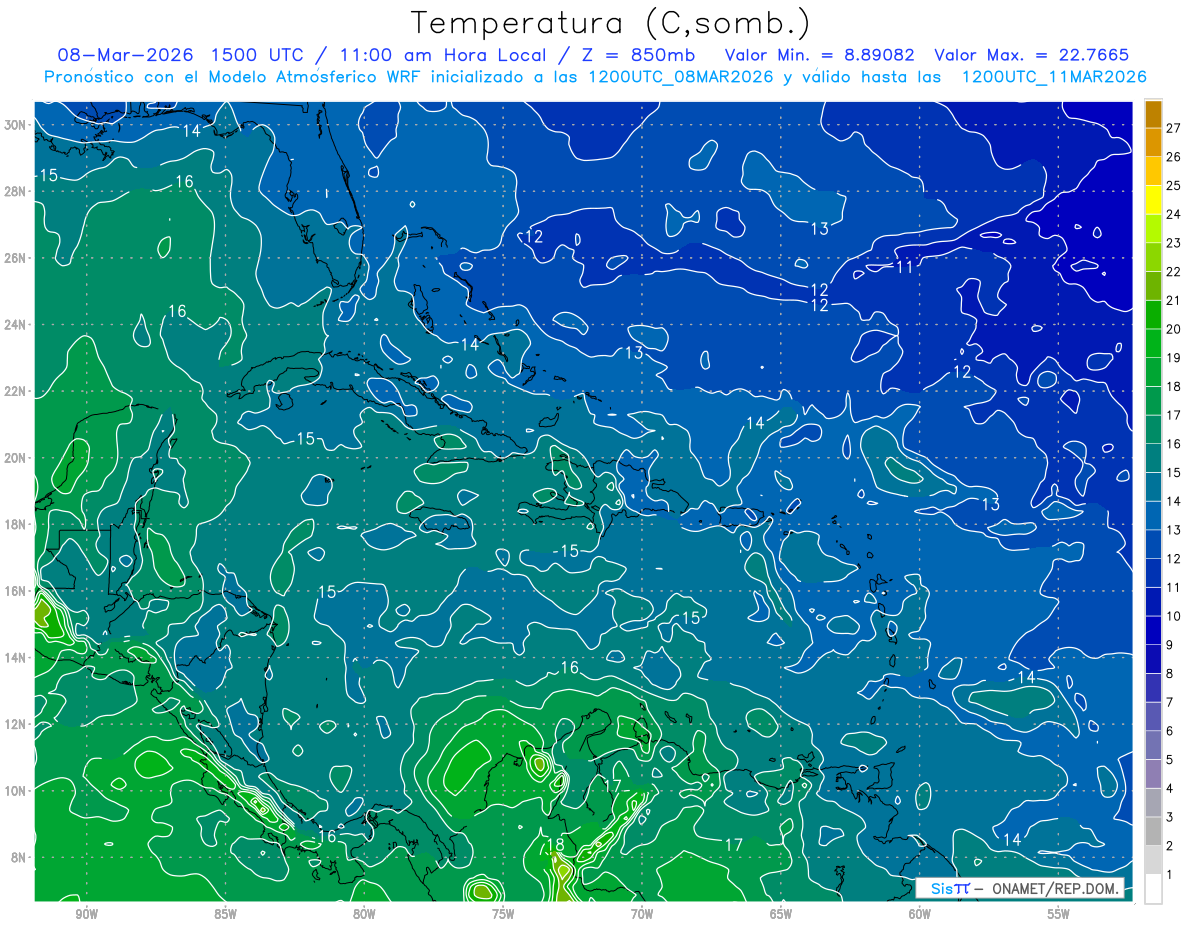The width and height of the screenshot is (1200, 927).
Task: Click the "55W" longitude axis label
Action: (x=1059, y=914)
